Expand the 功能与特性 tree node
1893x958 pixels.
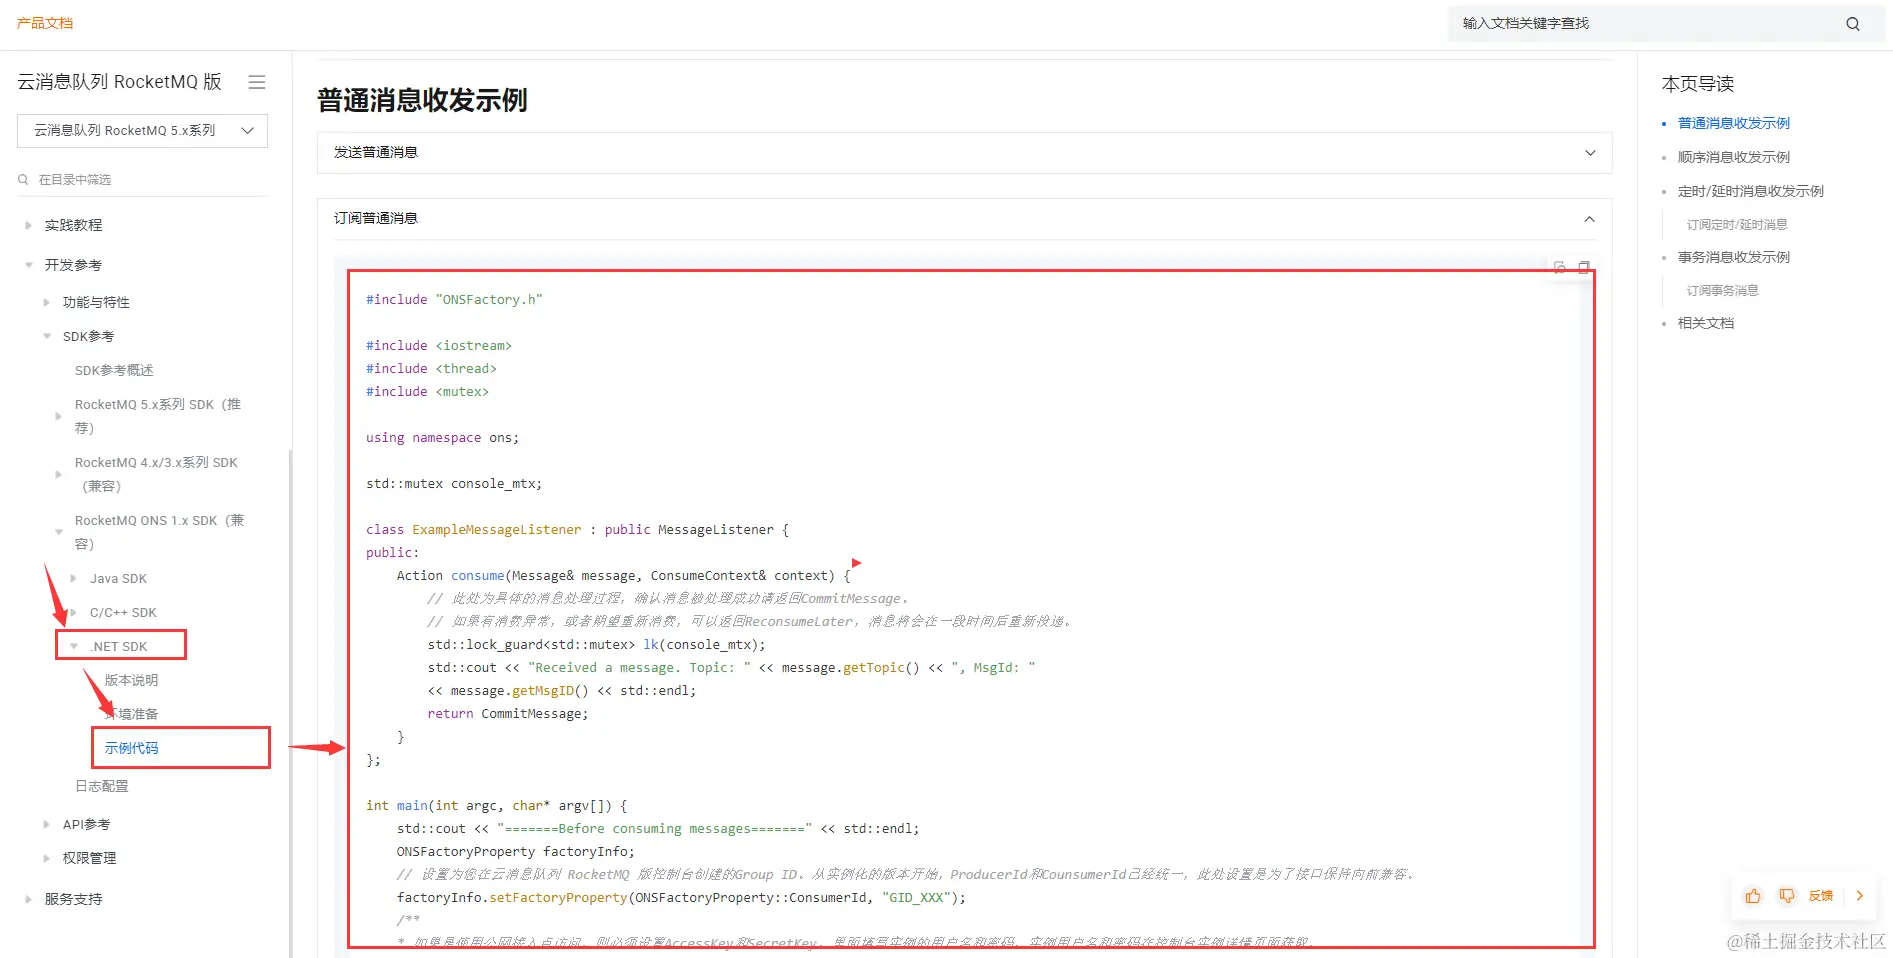(x=47, y=302)
